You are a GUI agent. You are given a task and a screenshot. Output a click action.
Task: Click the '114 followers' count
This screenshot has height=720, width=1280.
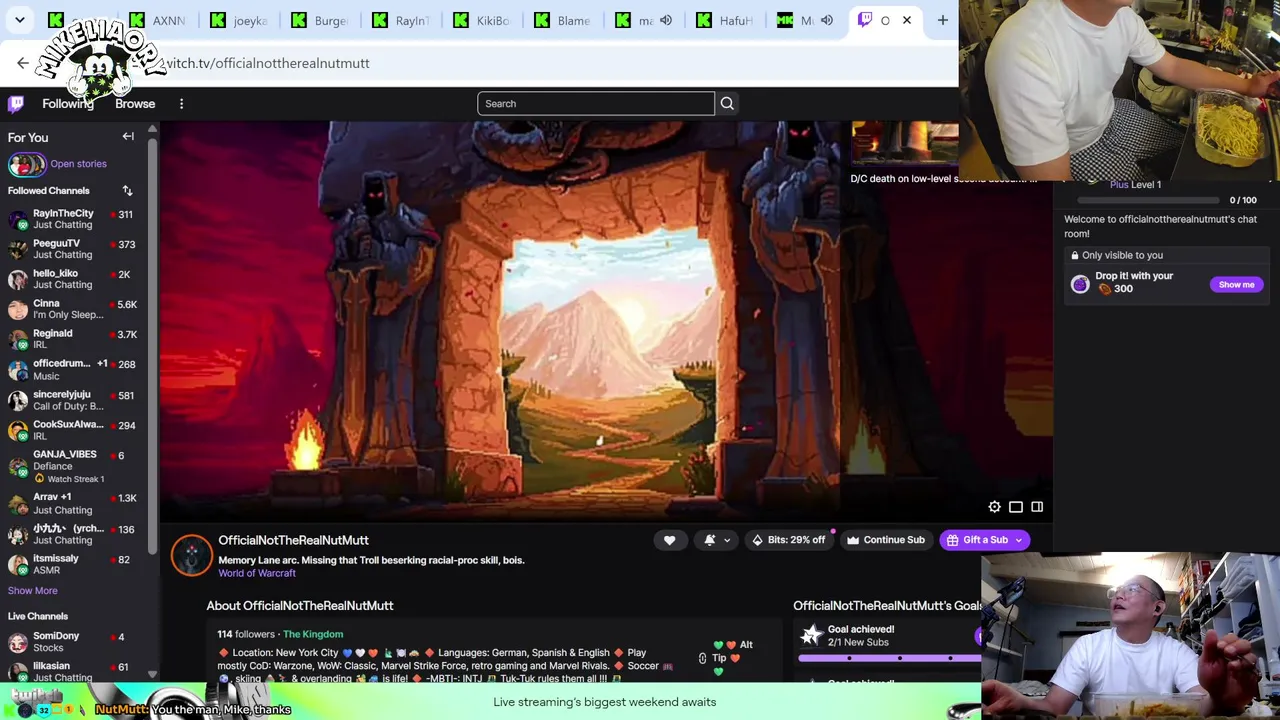click(x=246, y=634)
